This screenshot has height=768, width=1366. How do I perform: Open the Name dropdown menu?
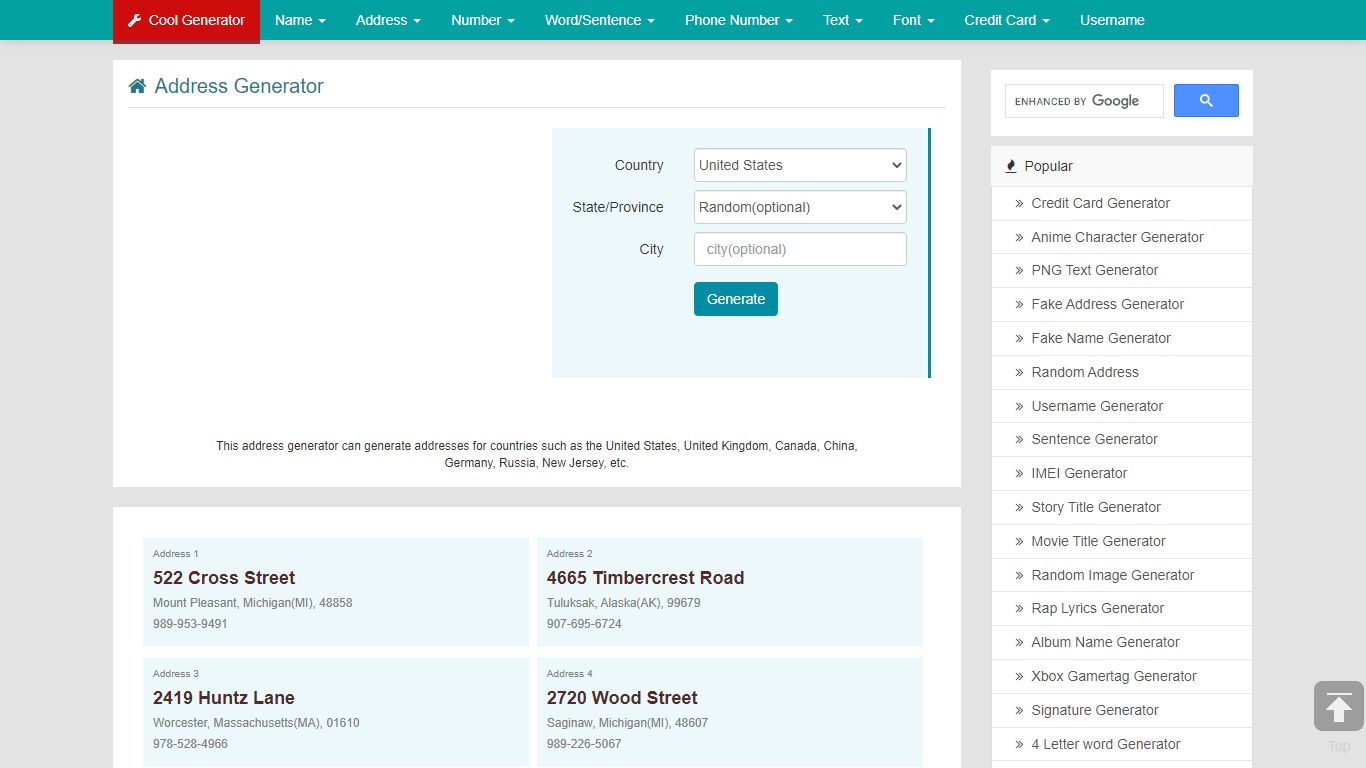tap(300, 20)
